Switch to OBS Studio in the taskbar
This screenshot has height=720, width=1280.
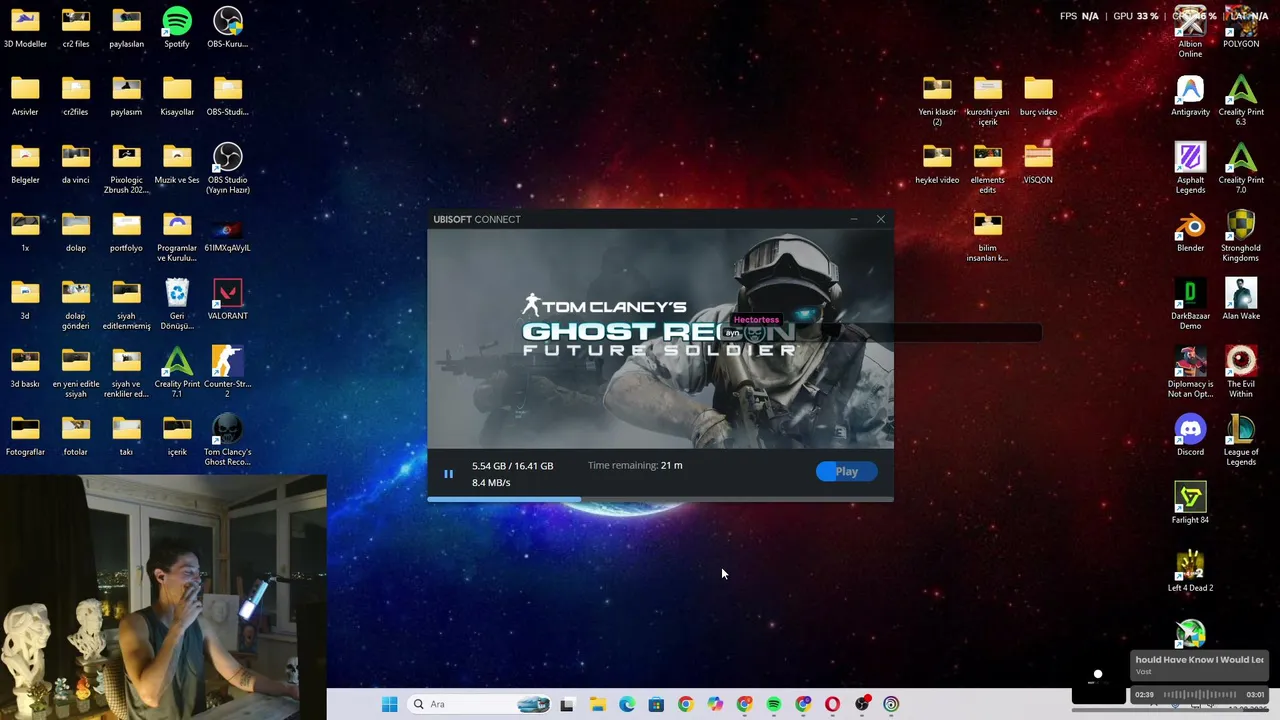(x=862, y=704)
